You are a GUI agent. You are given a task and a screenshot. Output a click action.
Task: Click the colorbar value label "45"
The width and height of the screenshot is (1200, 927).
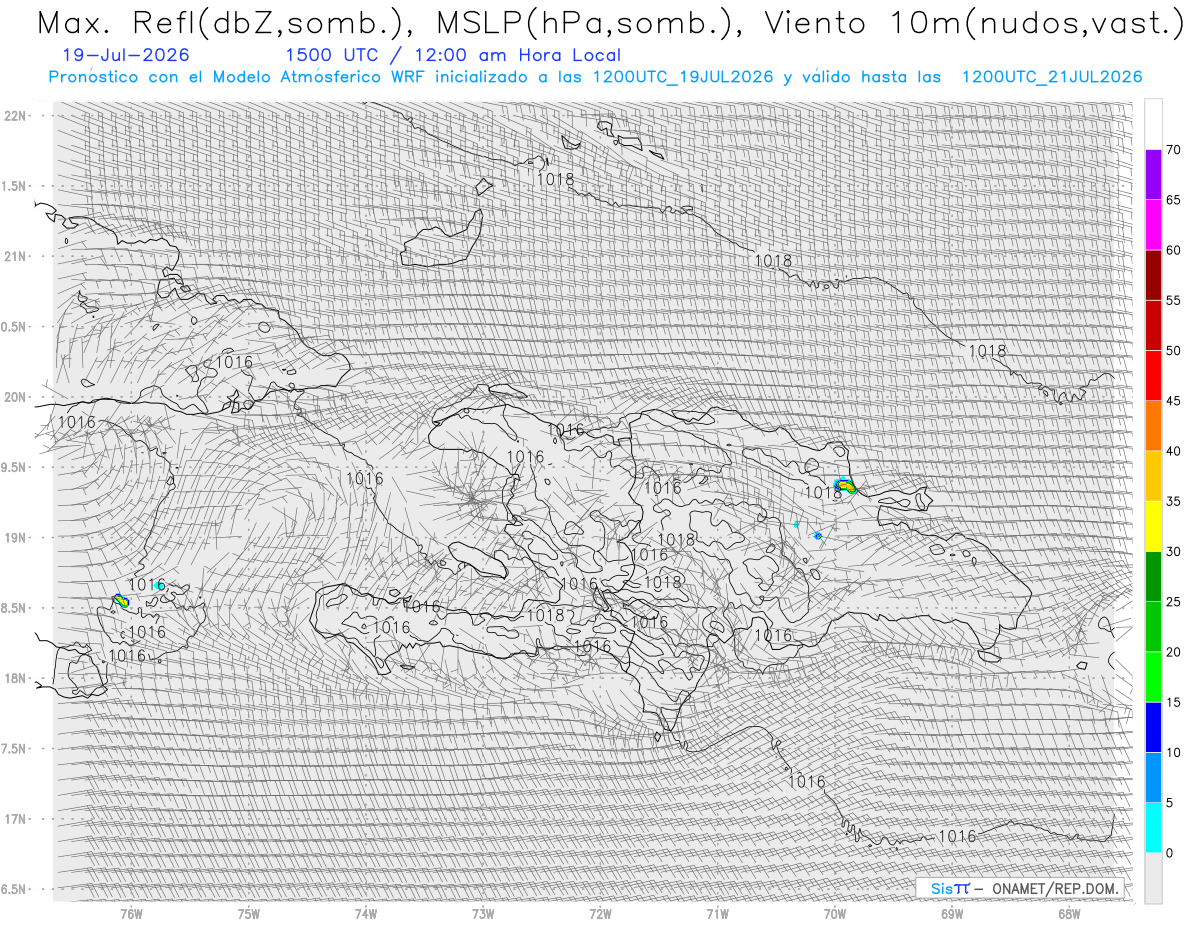tap(1174, 401)
